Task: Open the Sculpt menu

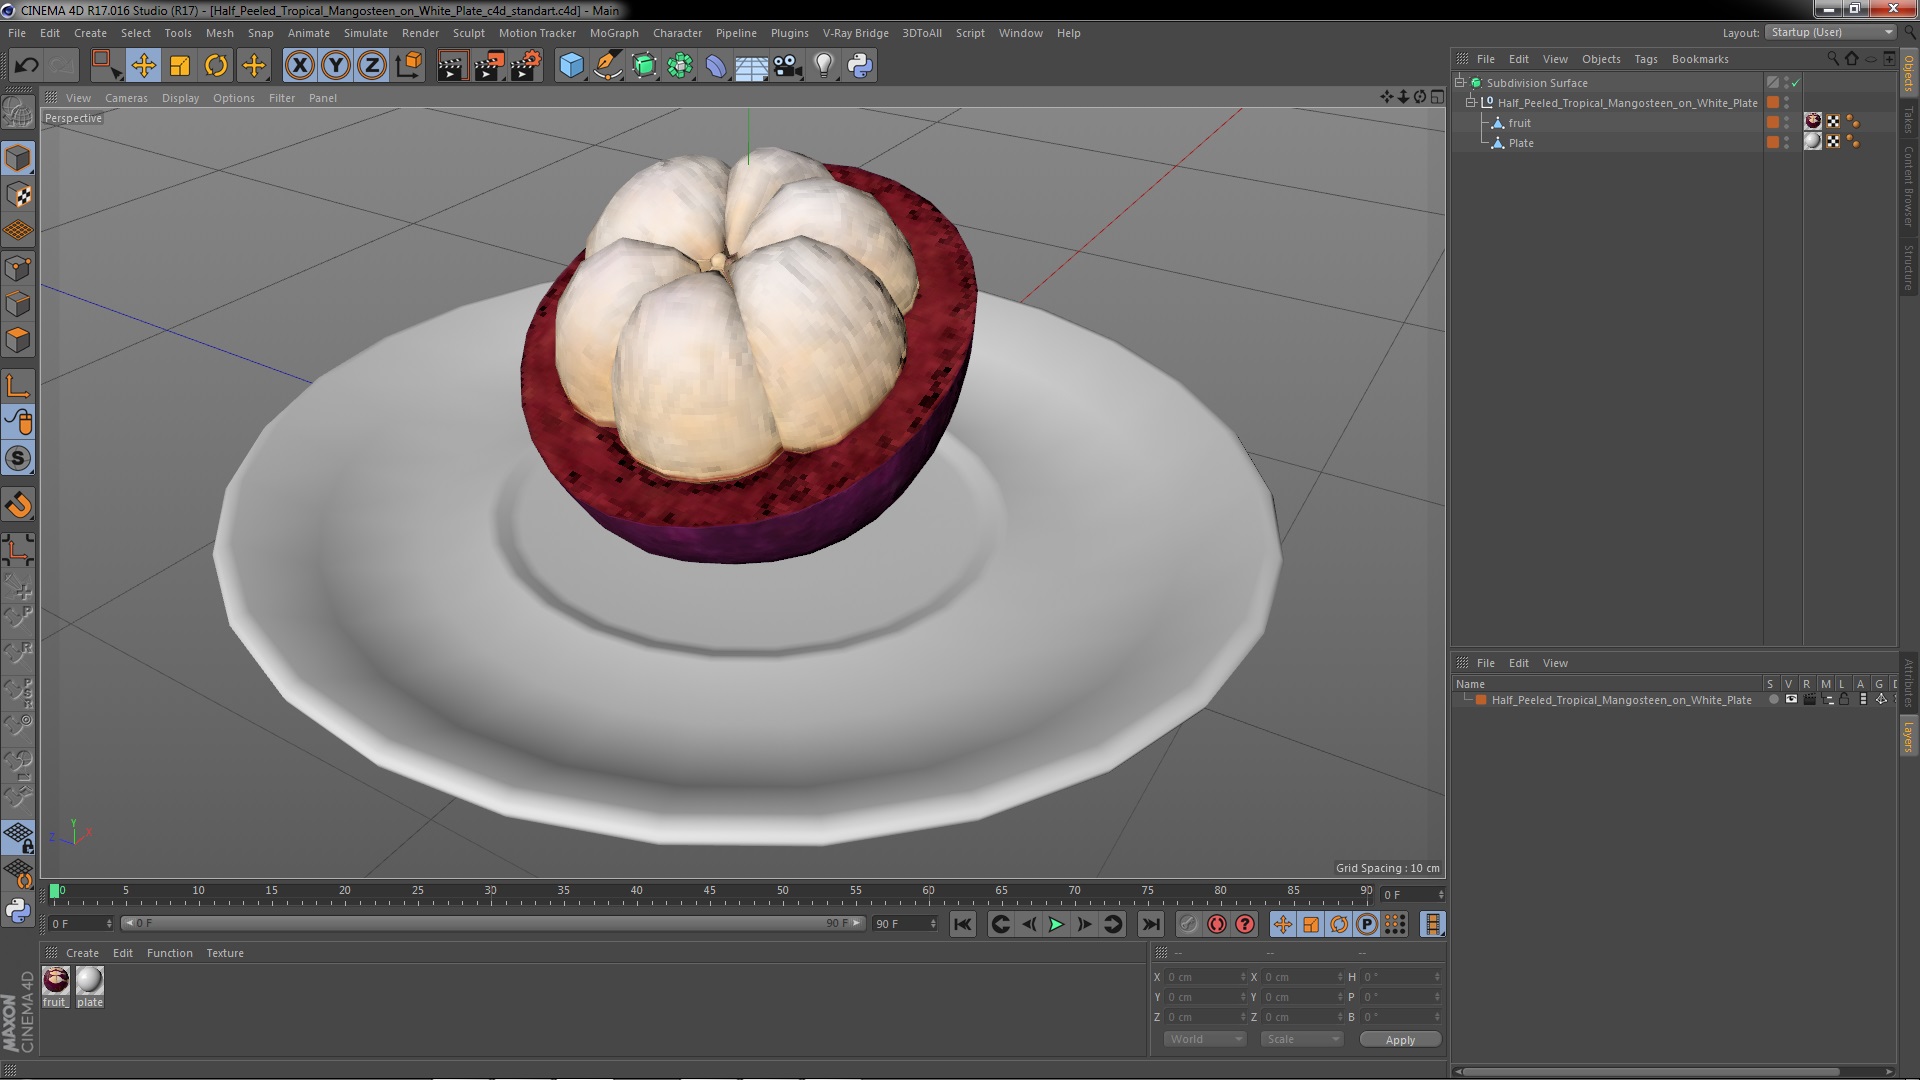Action: tap(468, 33)
